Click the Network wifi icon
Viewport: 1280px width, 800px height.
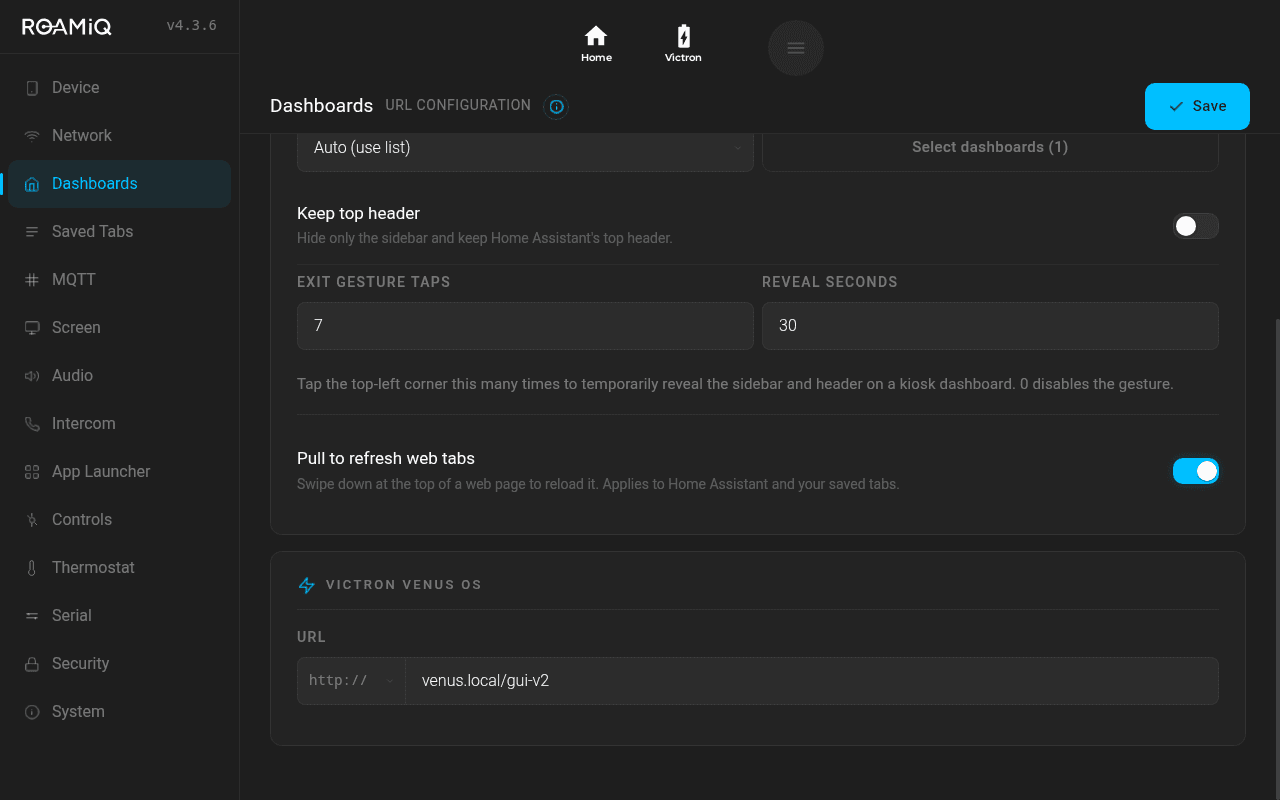tap(32, 136)
